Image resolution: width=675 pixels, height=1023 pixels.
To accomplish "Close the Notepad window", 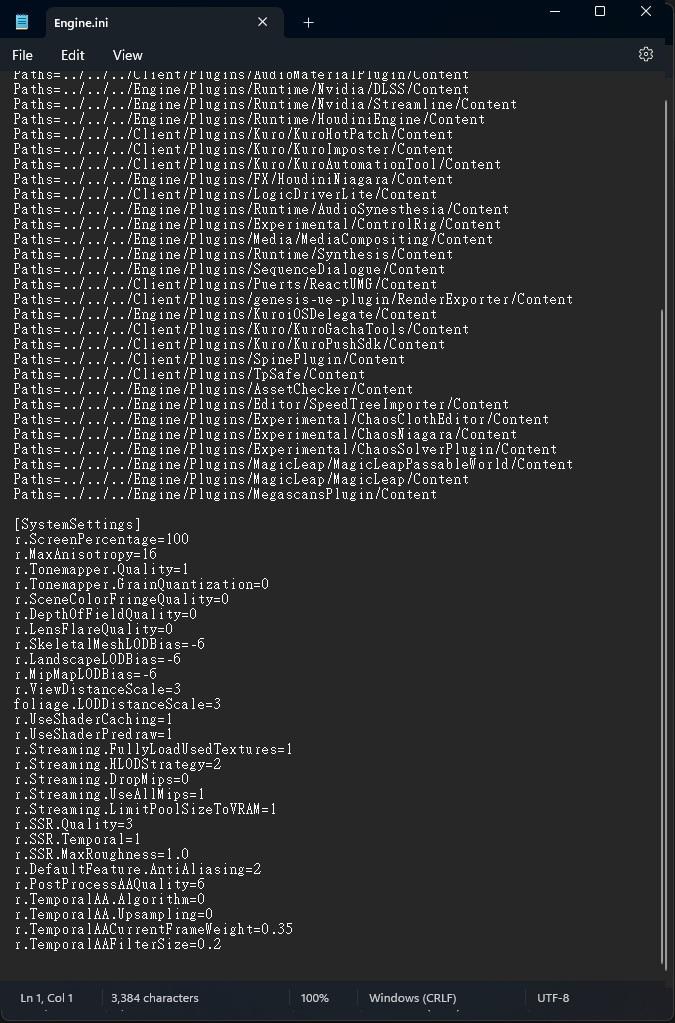I will 646,12.
